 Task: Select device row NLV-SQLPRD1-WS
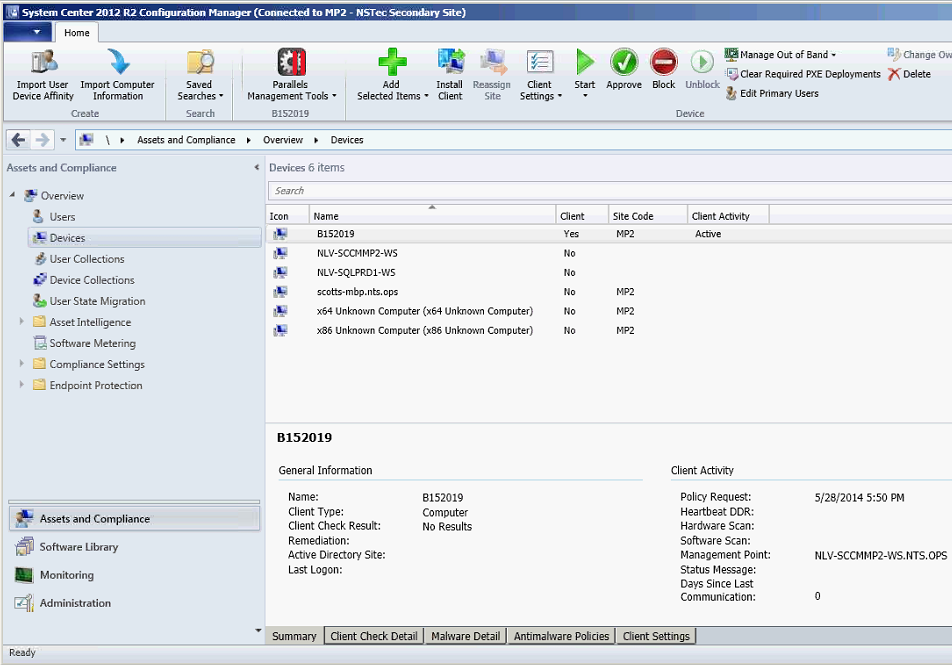click(609, 273)
